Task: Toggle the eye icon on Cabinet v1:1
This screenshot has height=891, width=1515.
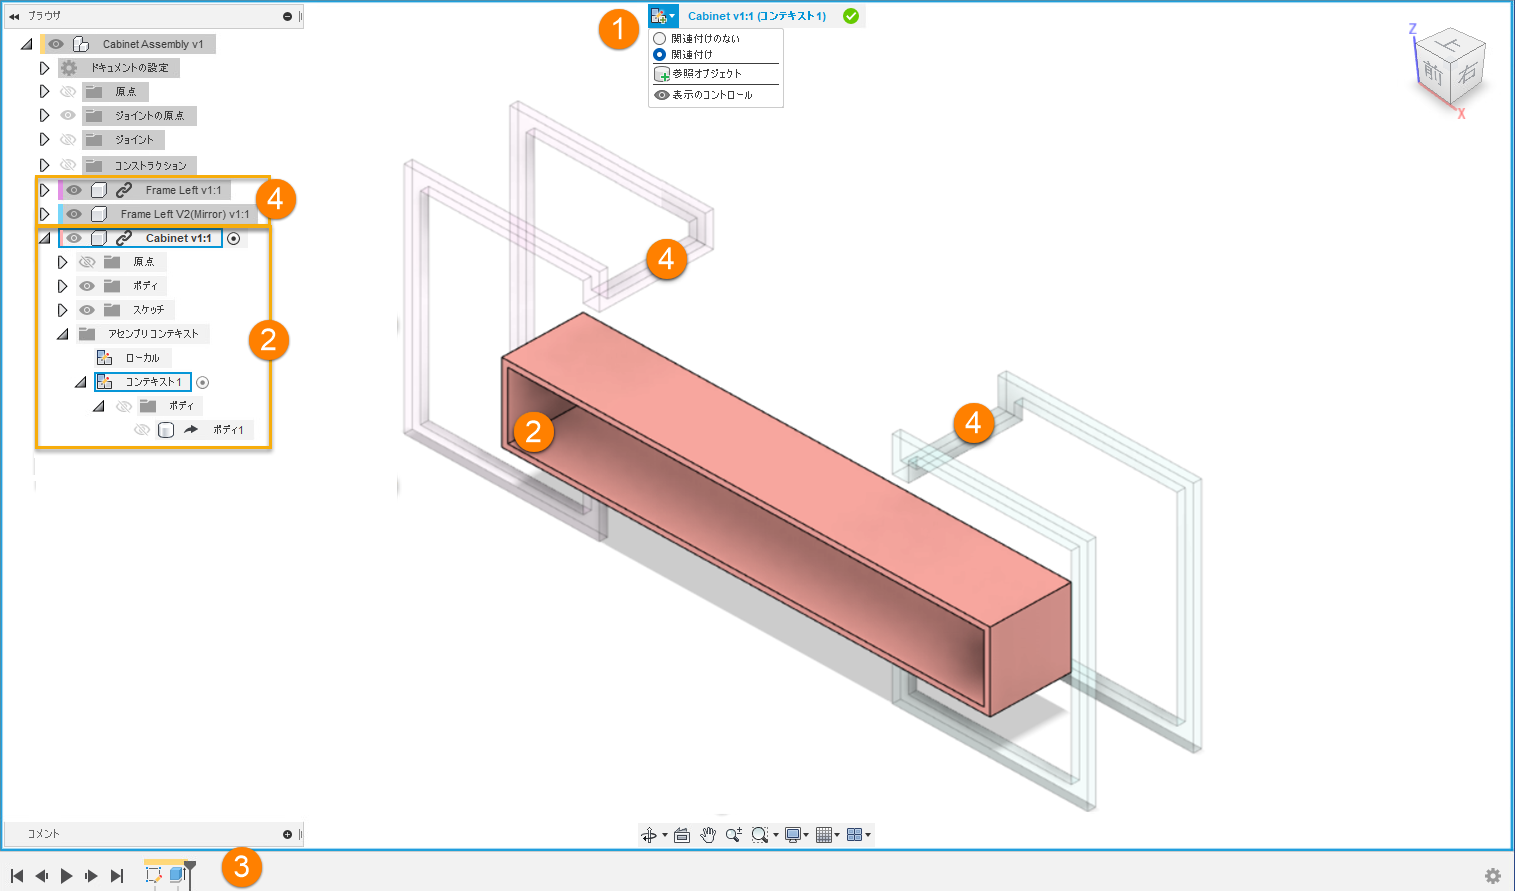Action: pos(74,238)
